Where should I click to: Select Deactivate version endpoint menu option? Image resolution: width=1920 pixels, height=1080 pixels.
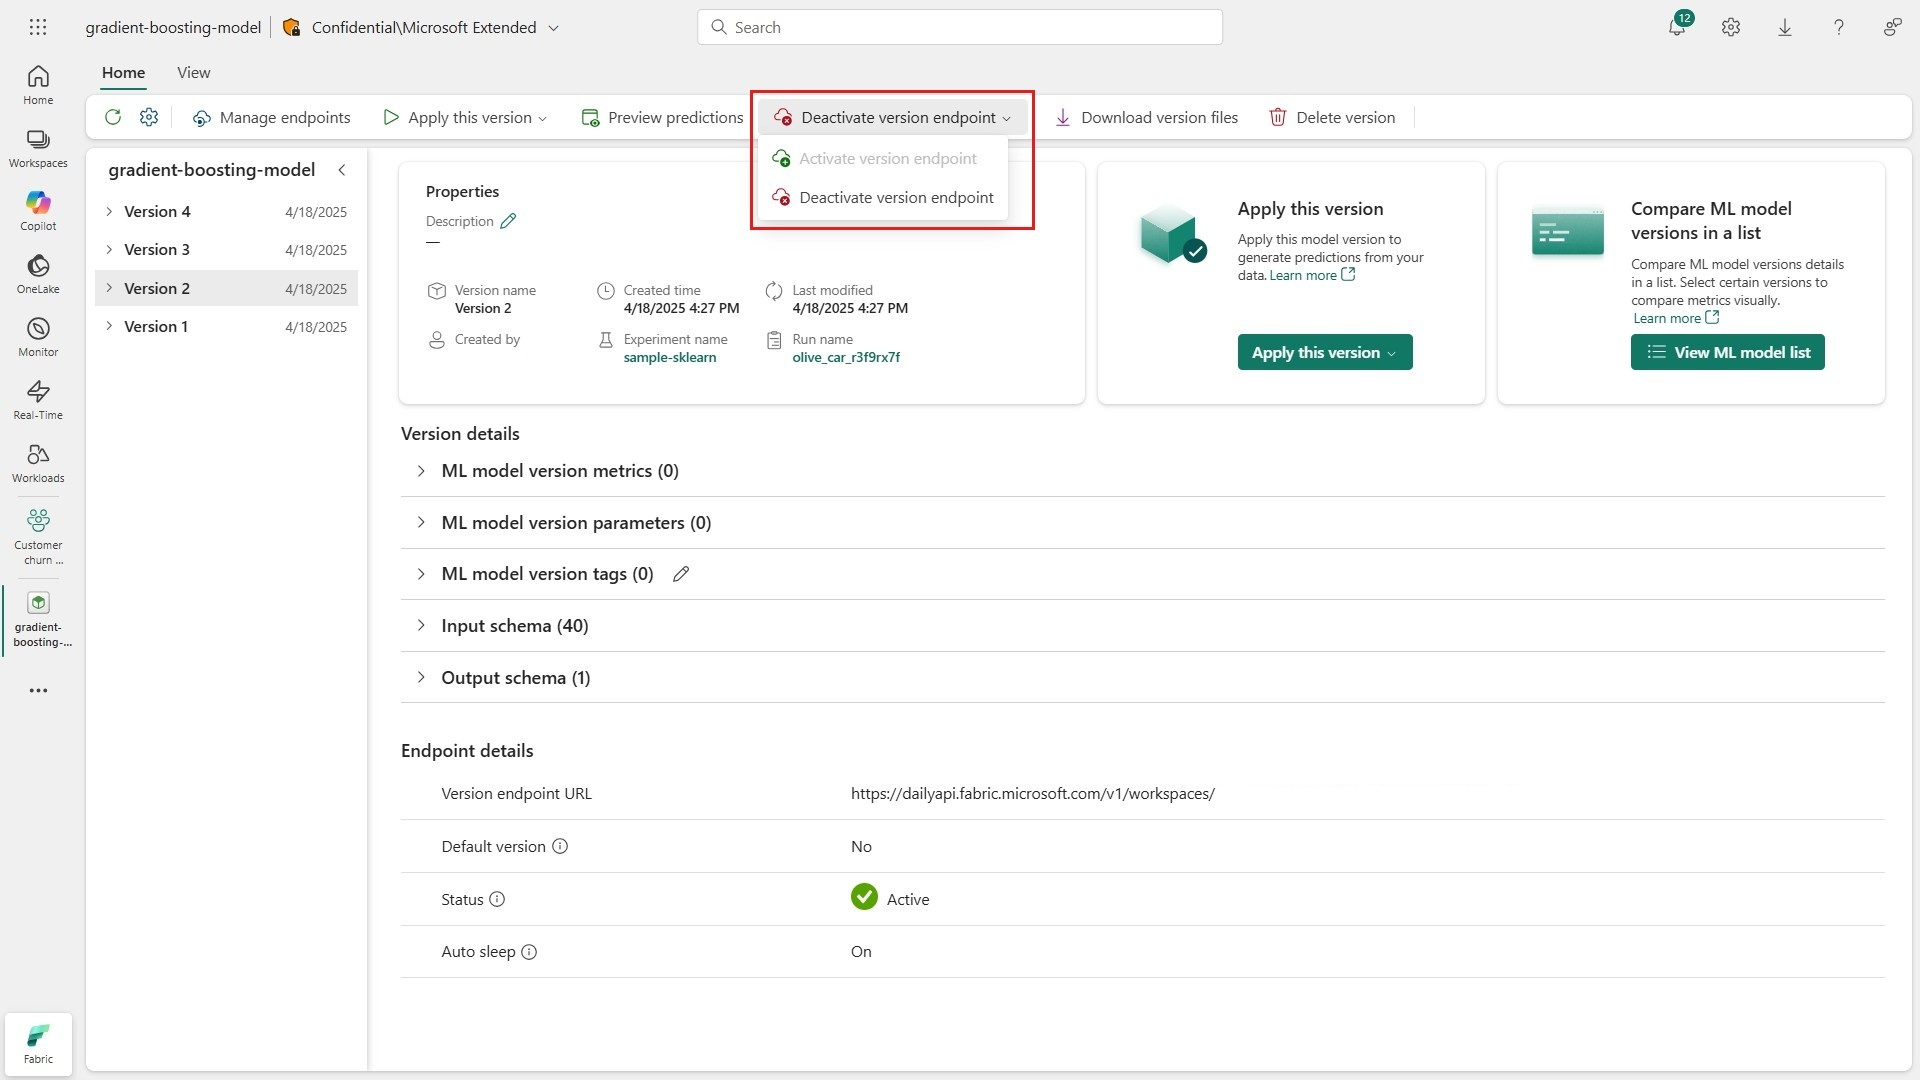[896, 198]
